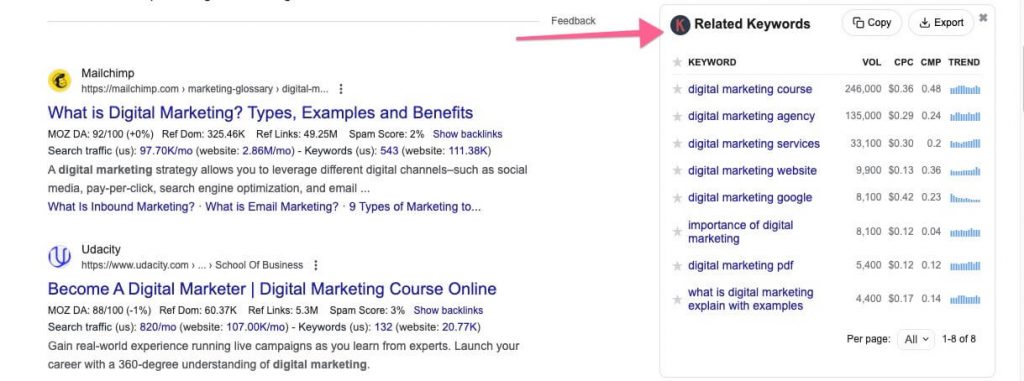Show backlinks for Mailchimp result
Viewport: 1024px width, 381px height.
tap(468, 134)
